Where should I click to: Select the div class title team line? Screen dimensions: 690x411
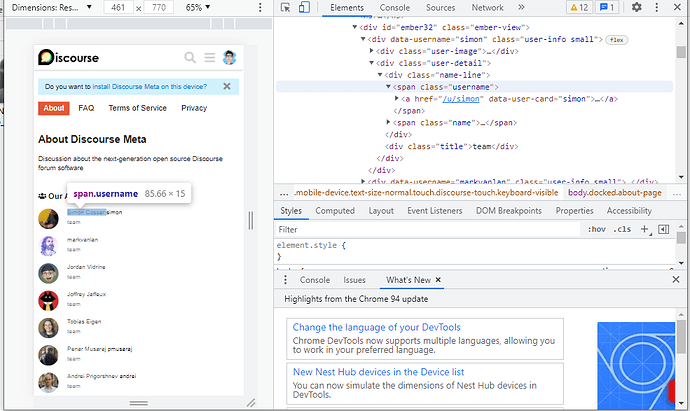click(451, 147)
